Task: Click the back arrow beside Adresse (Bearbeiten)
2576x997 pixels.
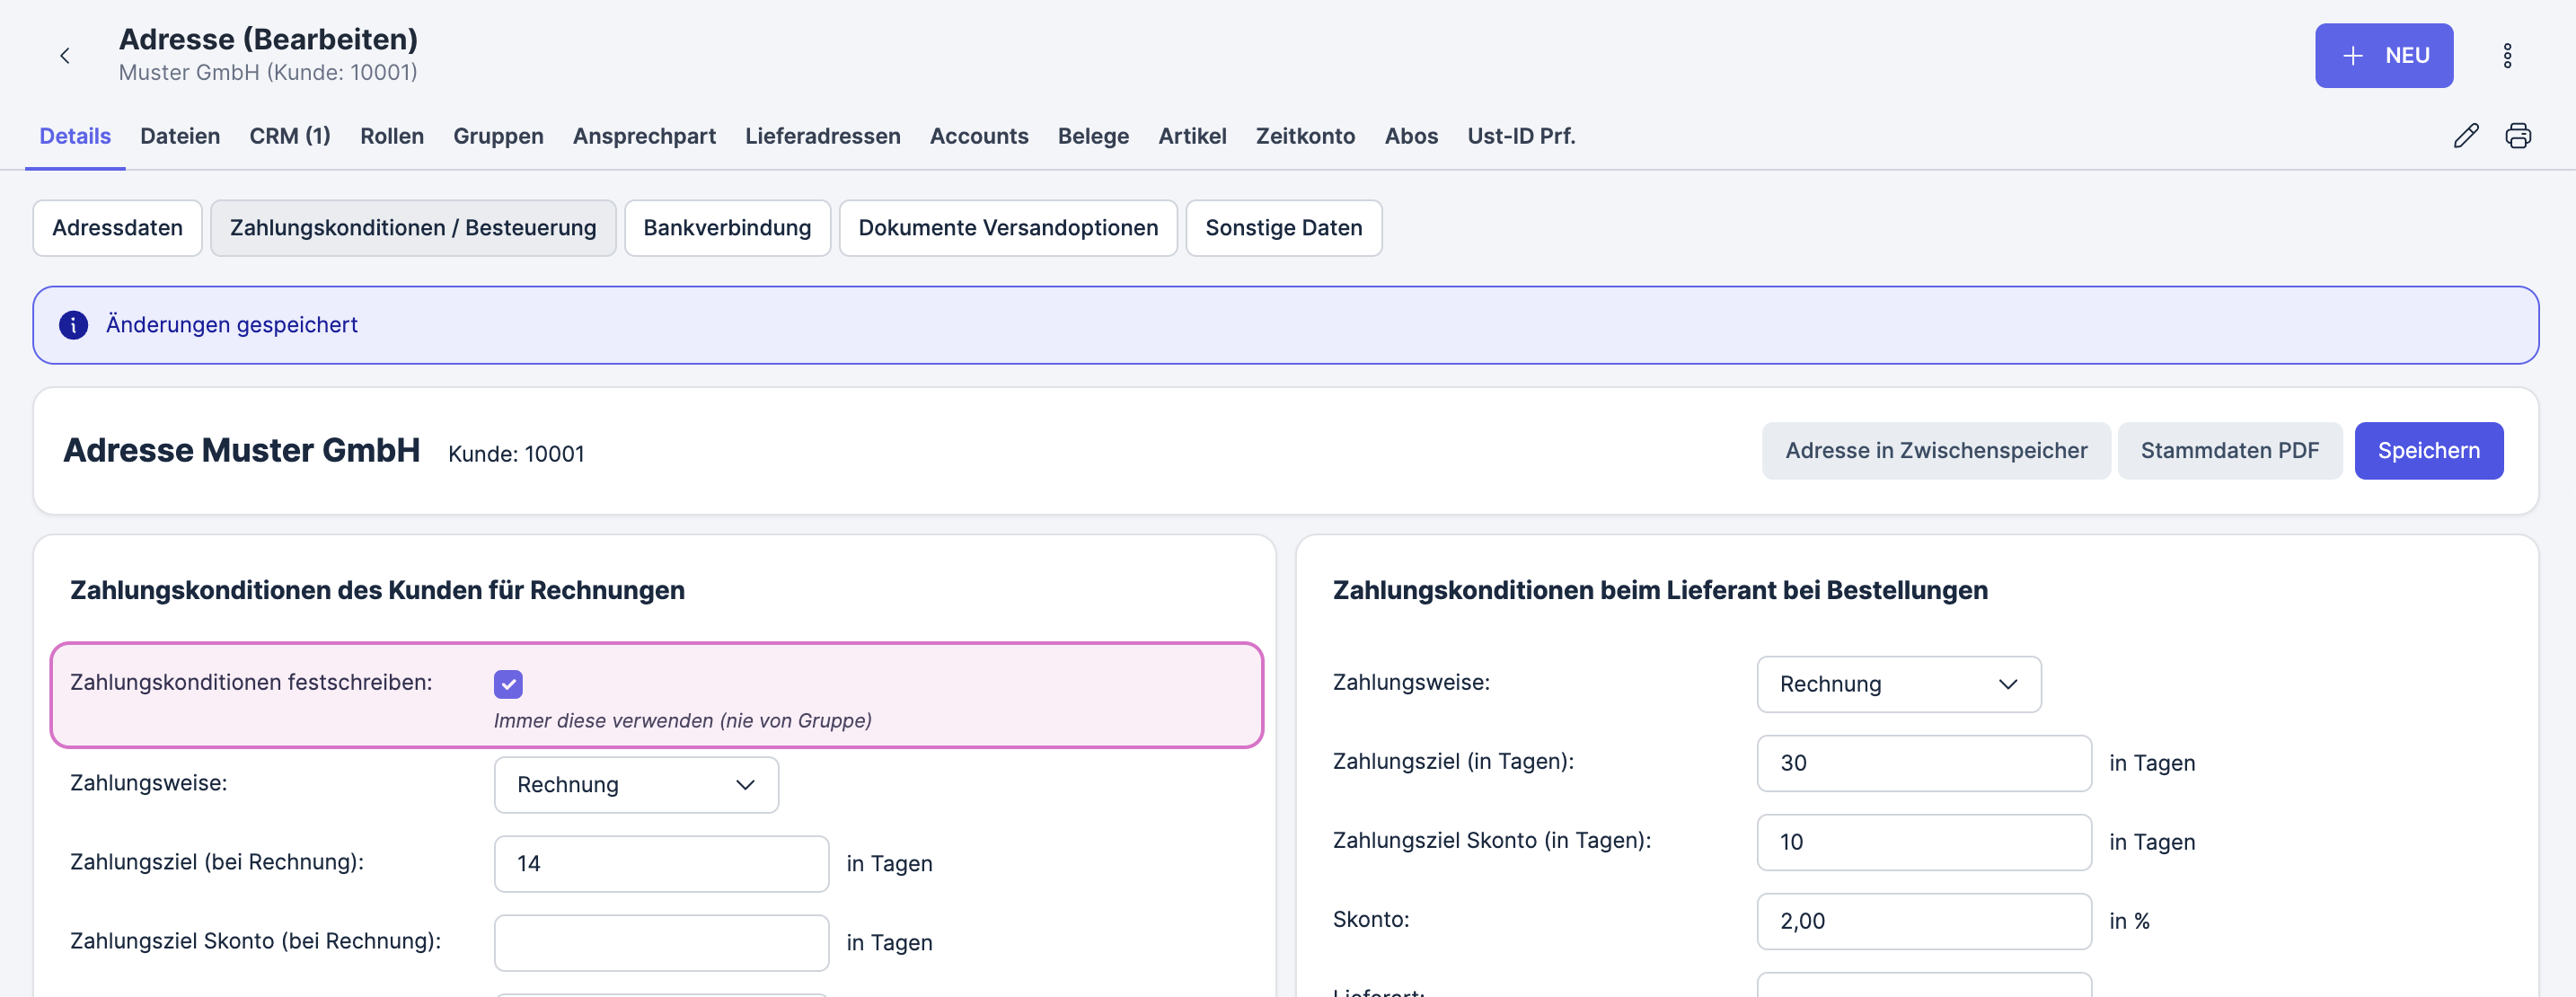Action: click(65, 55)
